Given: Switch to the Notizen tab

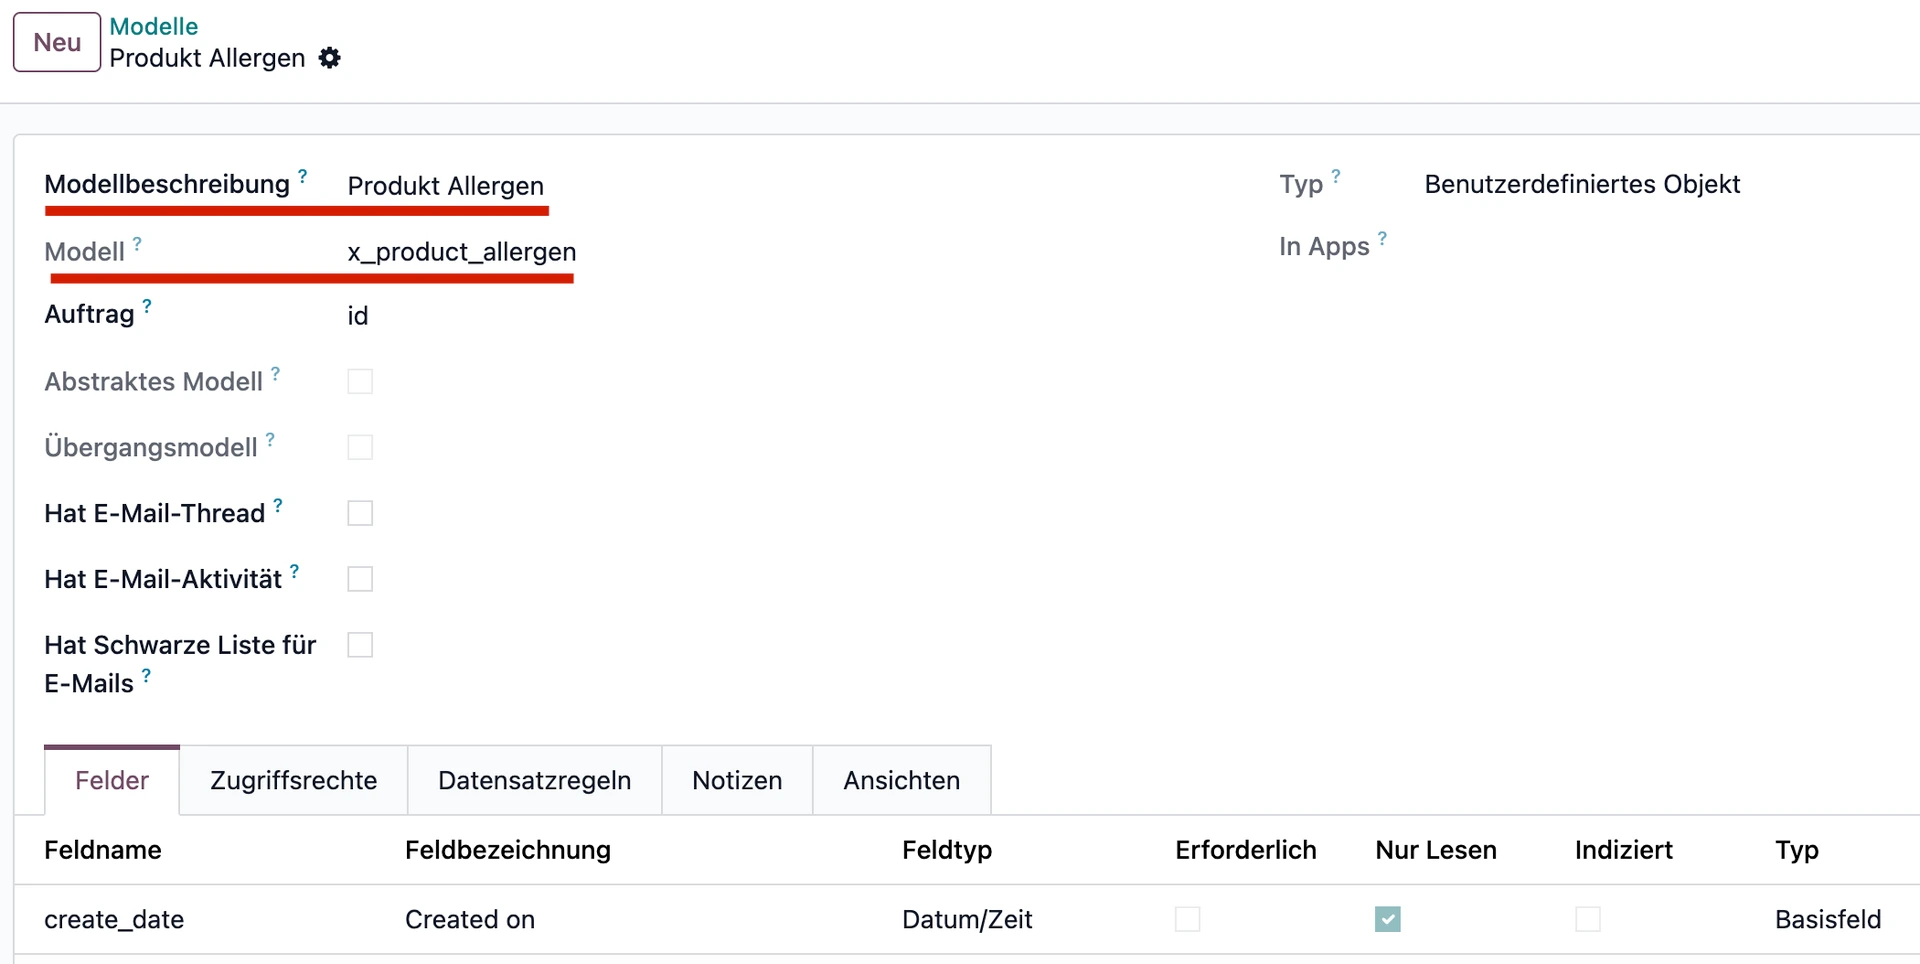Looking at the screenshot, I should coord(737,780).
